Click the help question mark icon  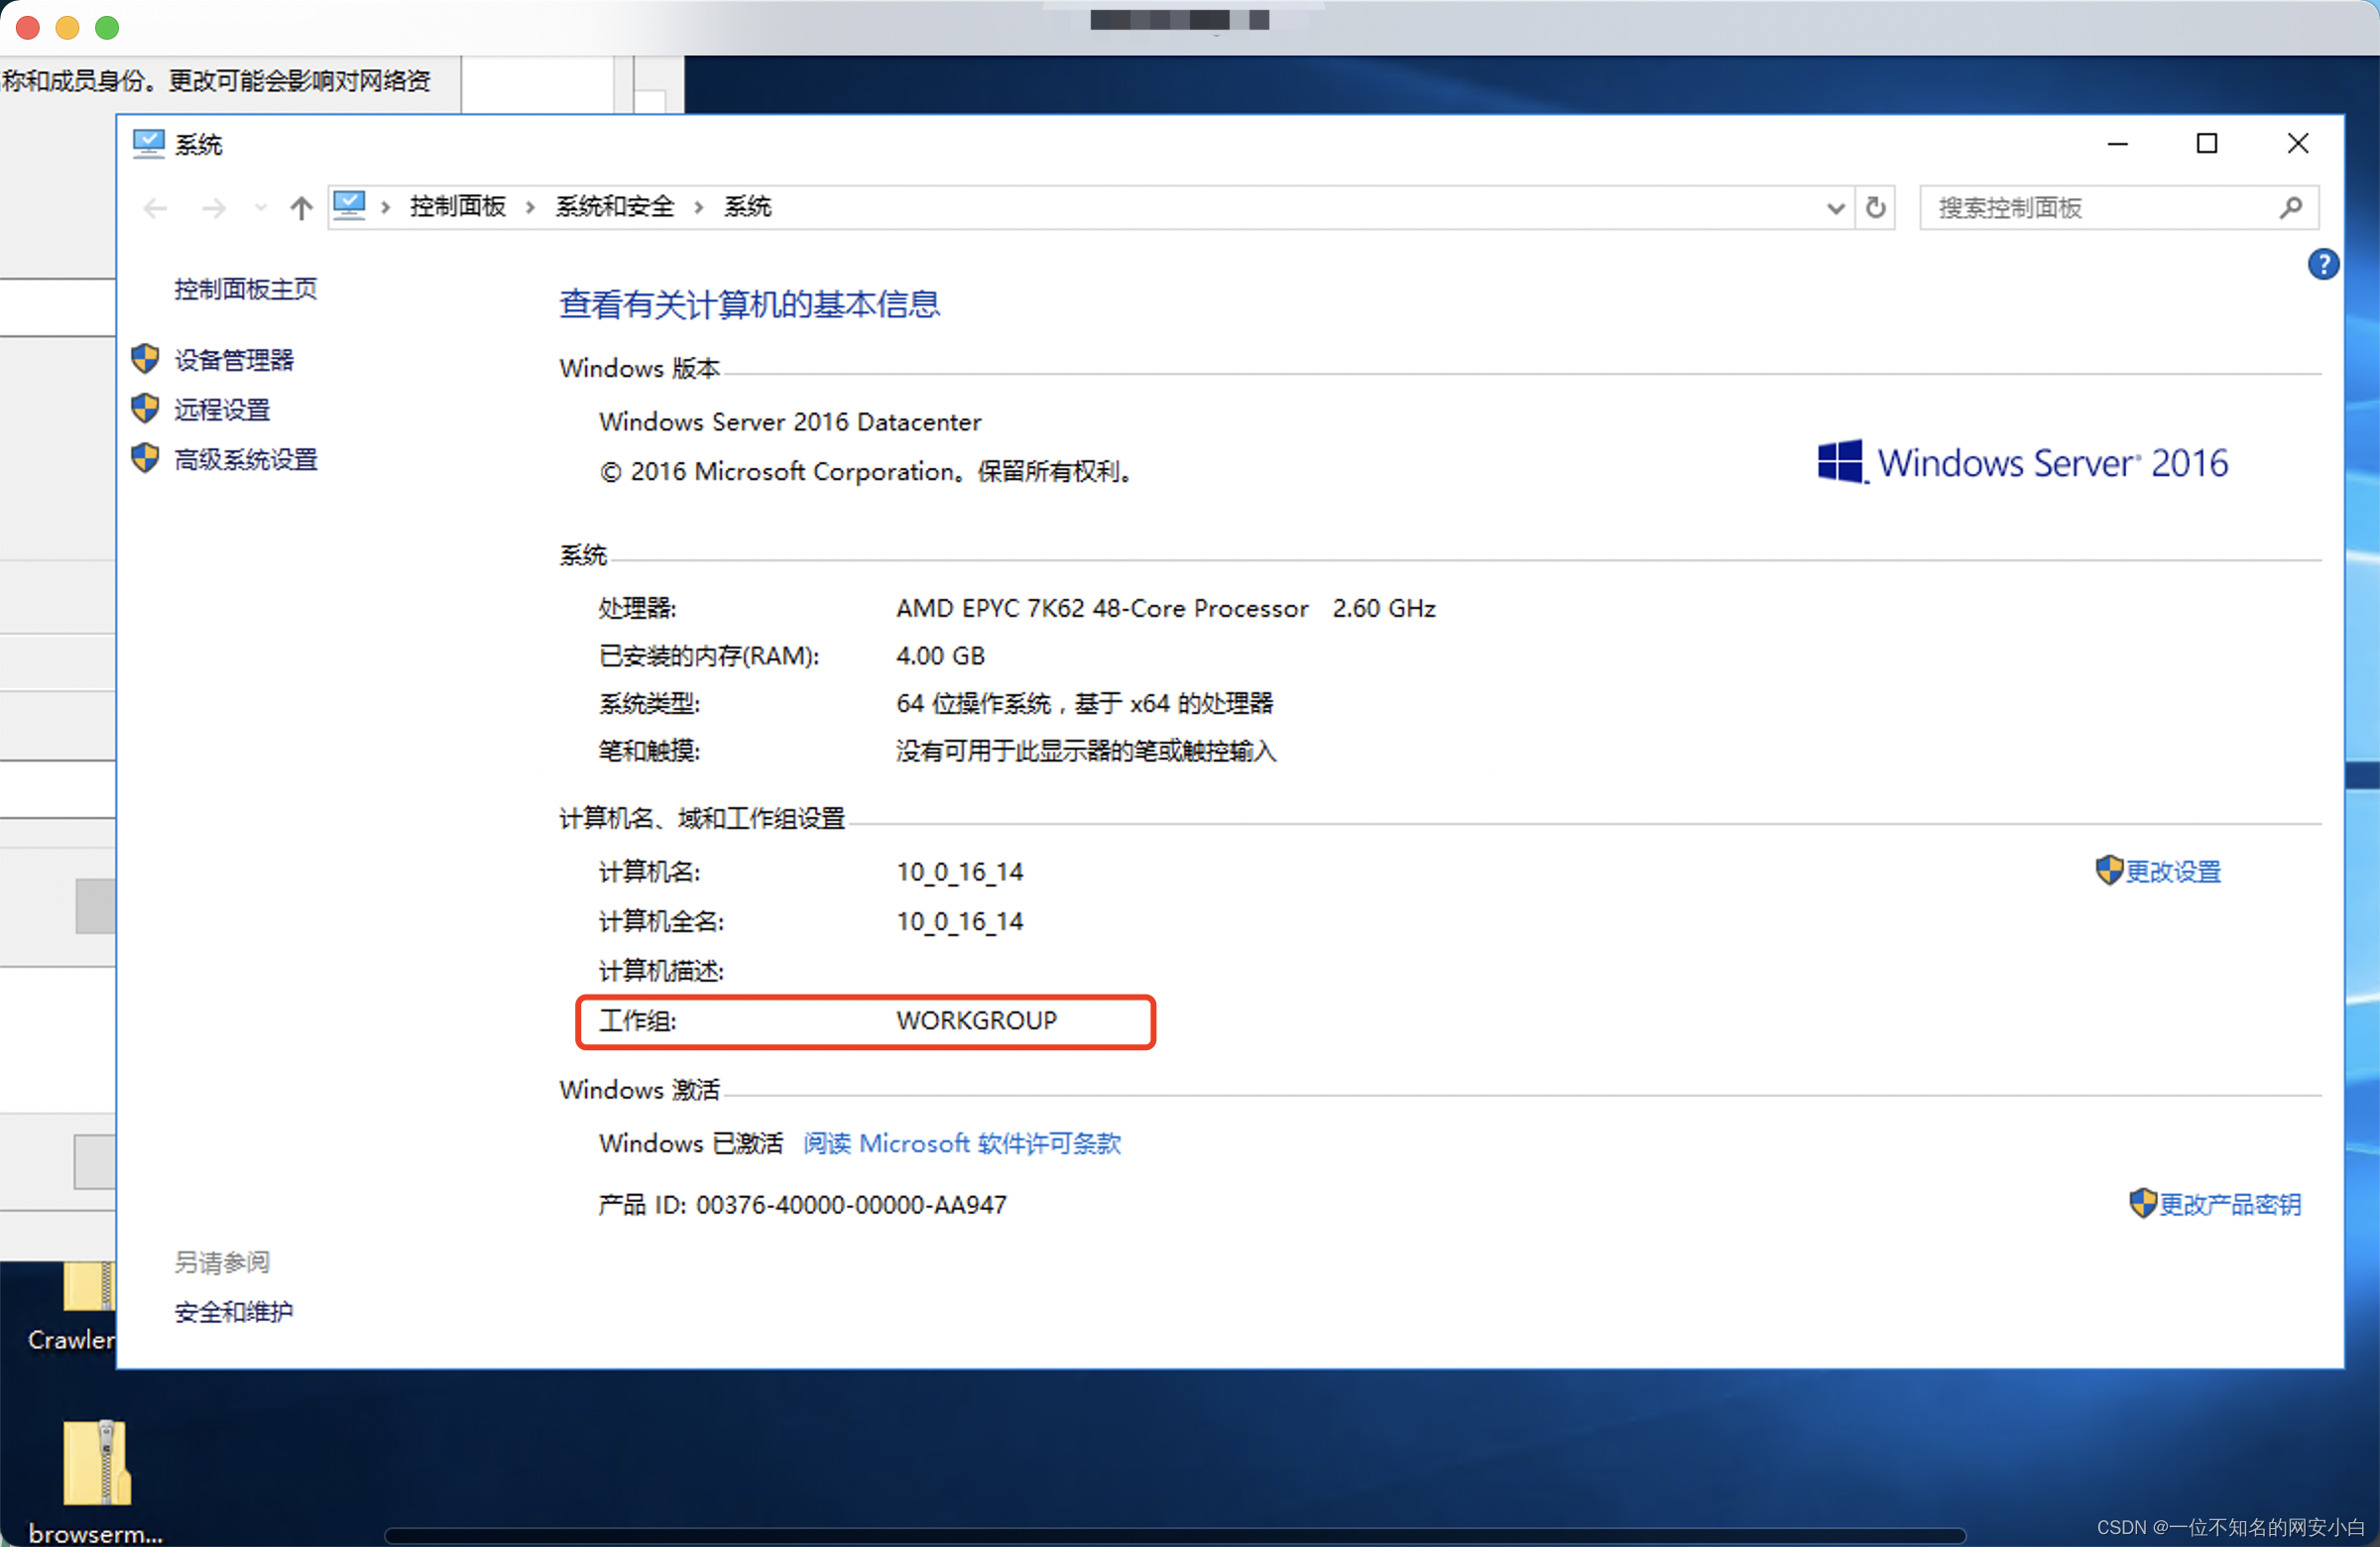coord(2324,263)
